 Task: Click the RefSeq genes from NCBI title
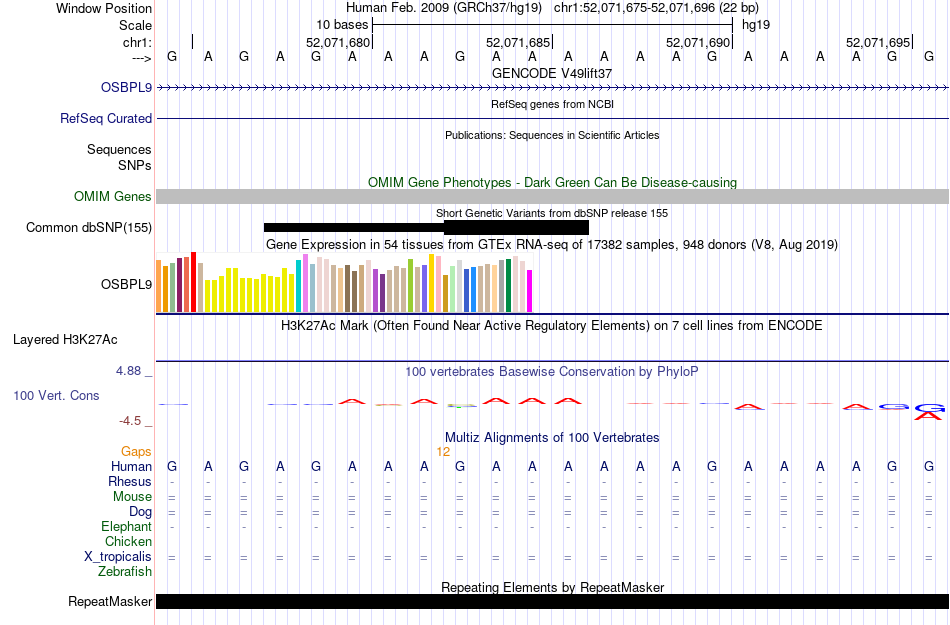click(x=552, y=104)
